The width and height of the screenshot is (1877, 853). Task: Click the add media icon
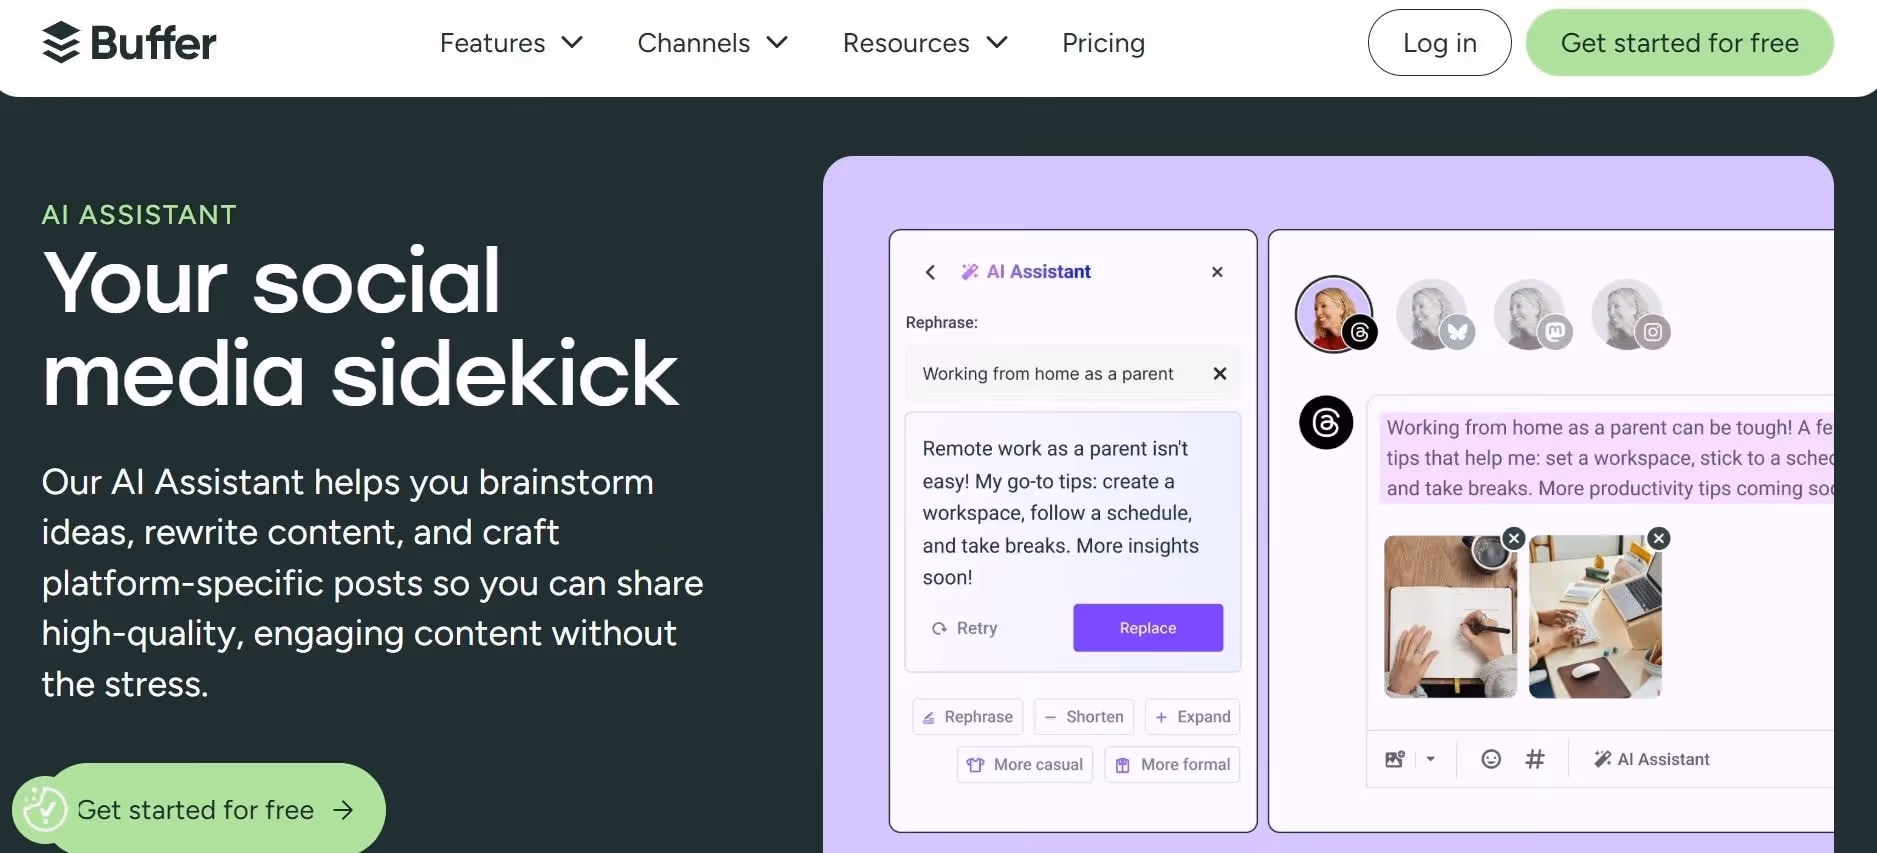pos(1395,759)
